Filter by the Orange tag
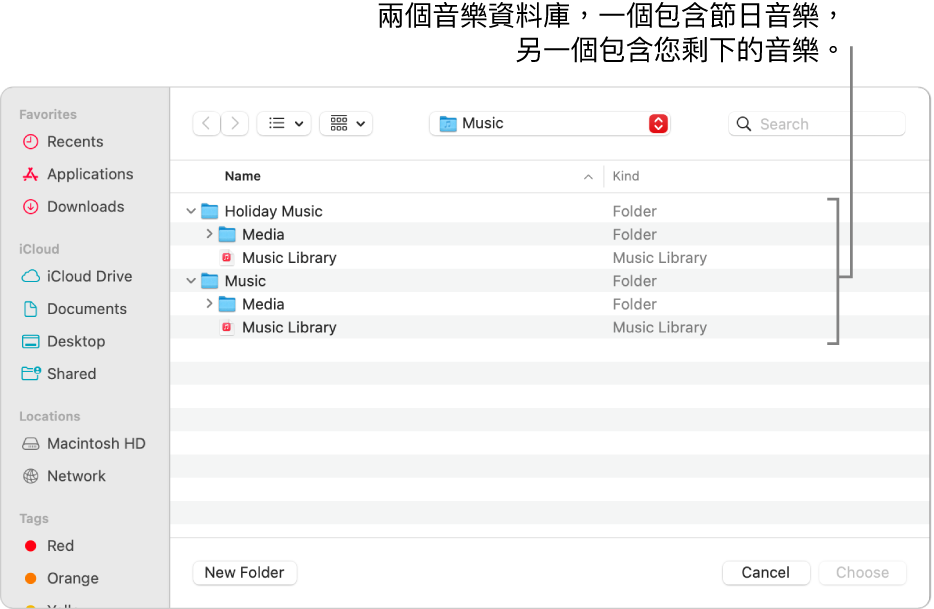Image resolution: width=934 pixels, height=609 pixels. point(61,578)
